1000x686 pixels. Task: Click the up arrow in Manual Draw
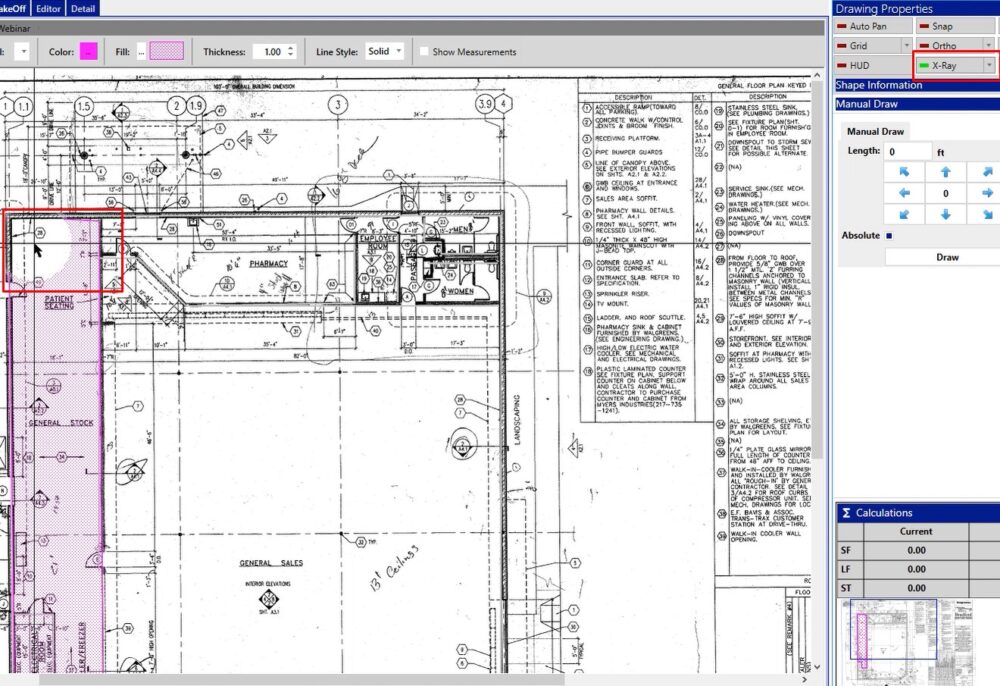pyautogui.click(x=946, y=172)
